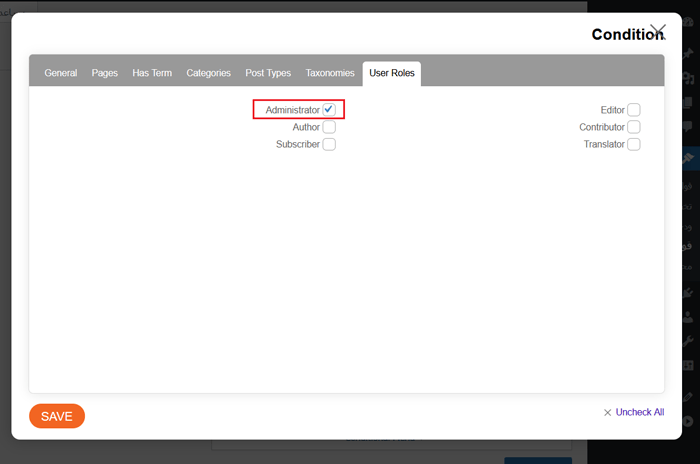This screenshot has height=464, width=700.
Task: Check the Contributor role checkbox
Action: click(x=634, y=127)
